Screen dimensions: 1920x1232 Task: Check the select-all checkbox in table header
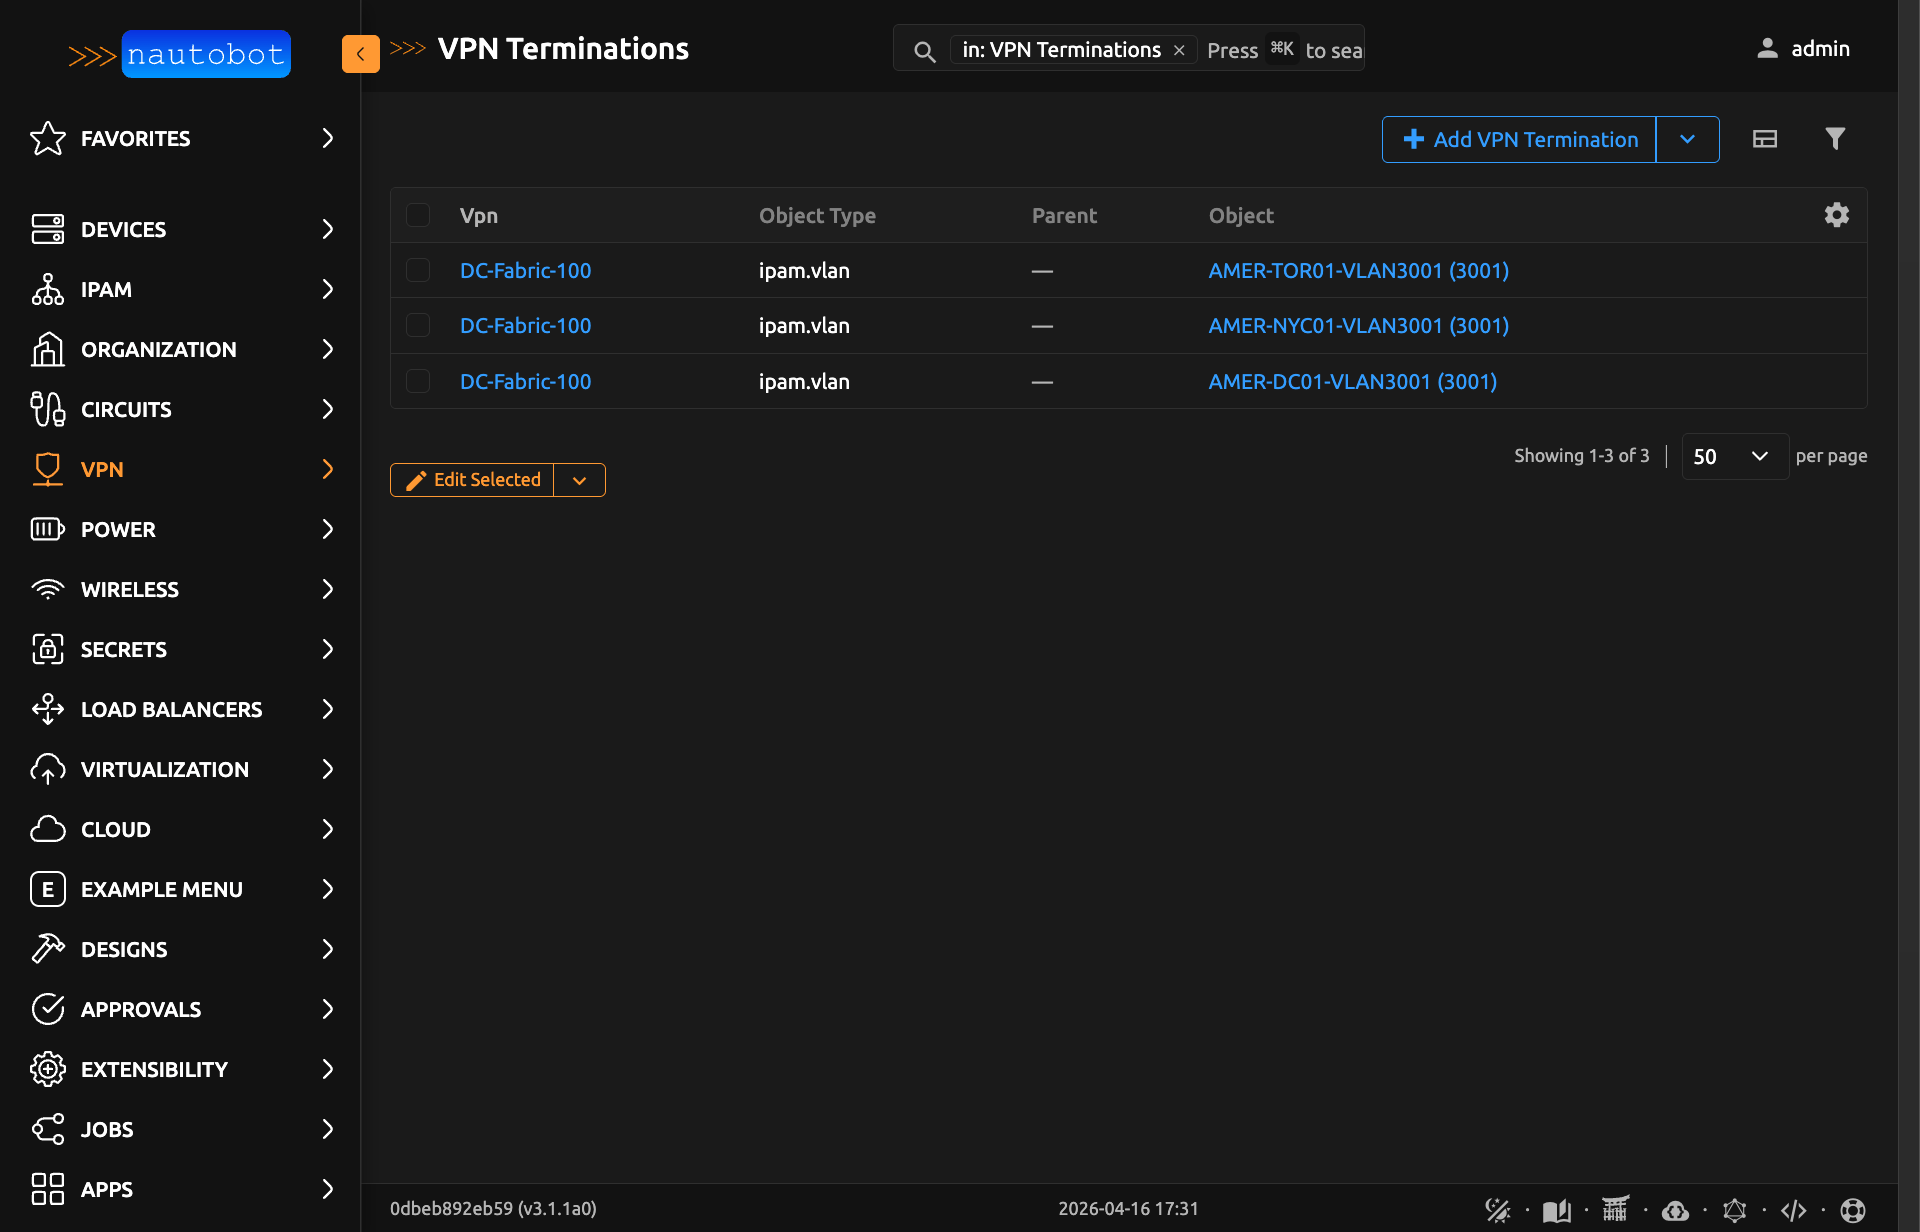[x=418, y=215]
